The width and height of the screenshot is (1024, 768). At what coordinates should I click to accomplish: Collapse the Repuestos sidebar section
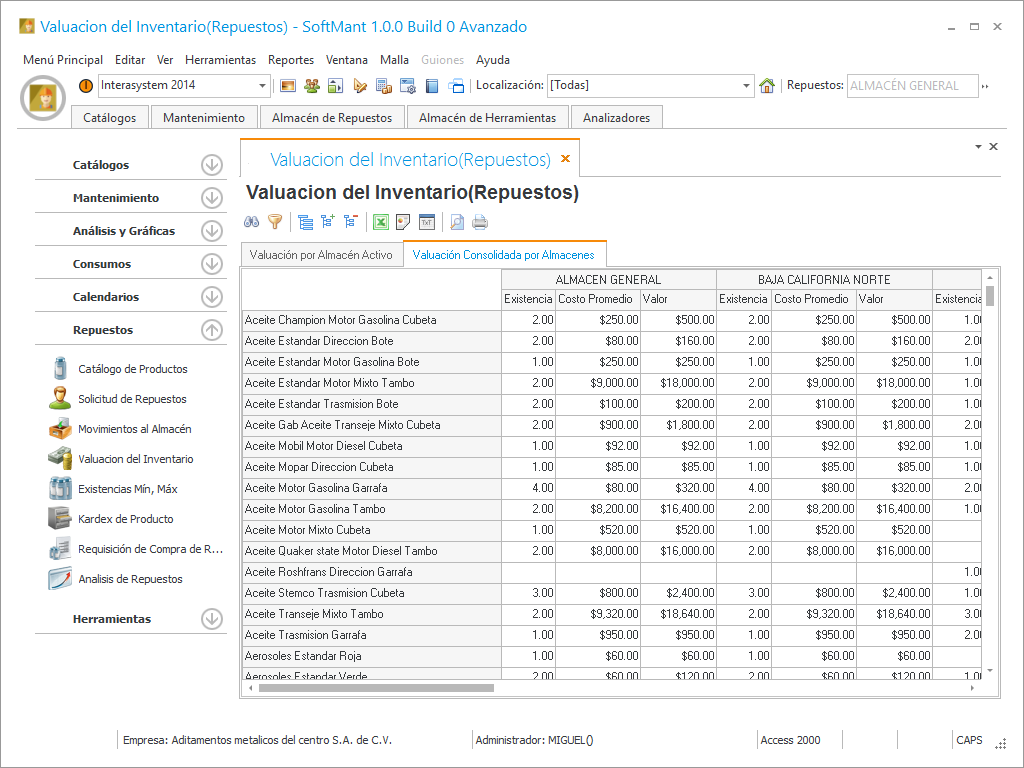211,330
